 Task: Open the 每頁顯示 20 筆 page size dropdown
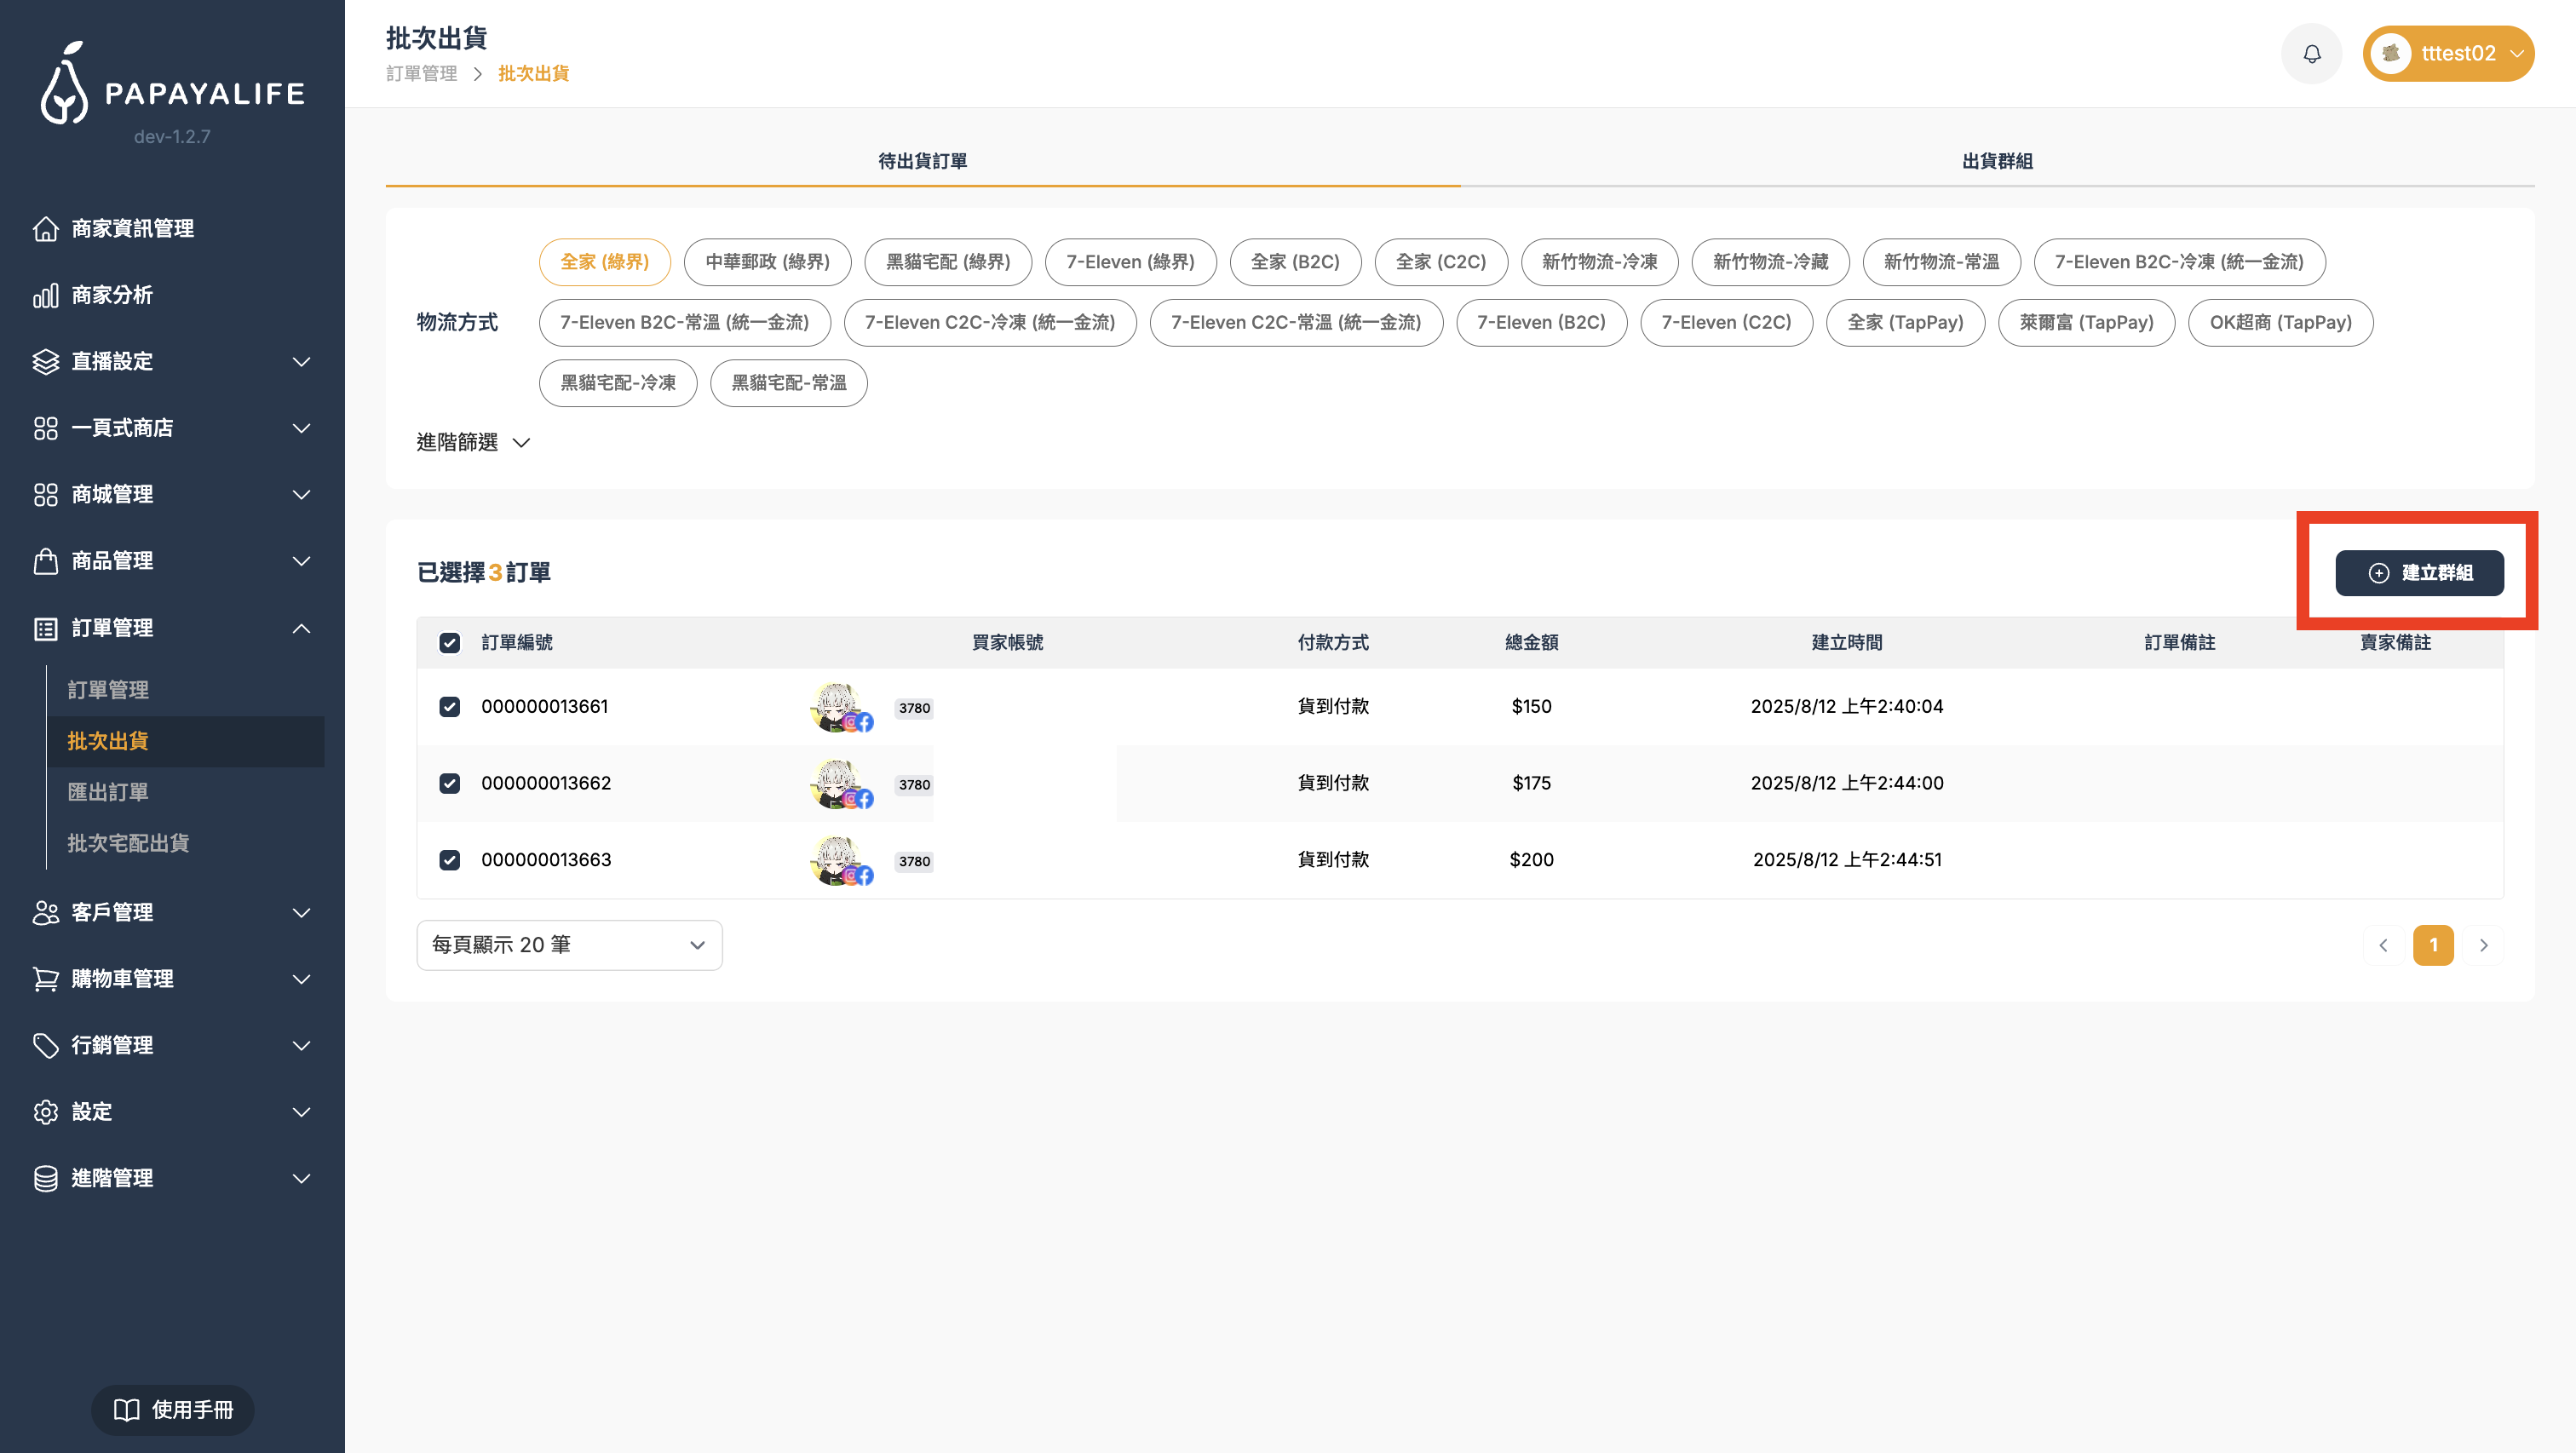[x=569, y=945]
